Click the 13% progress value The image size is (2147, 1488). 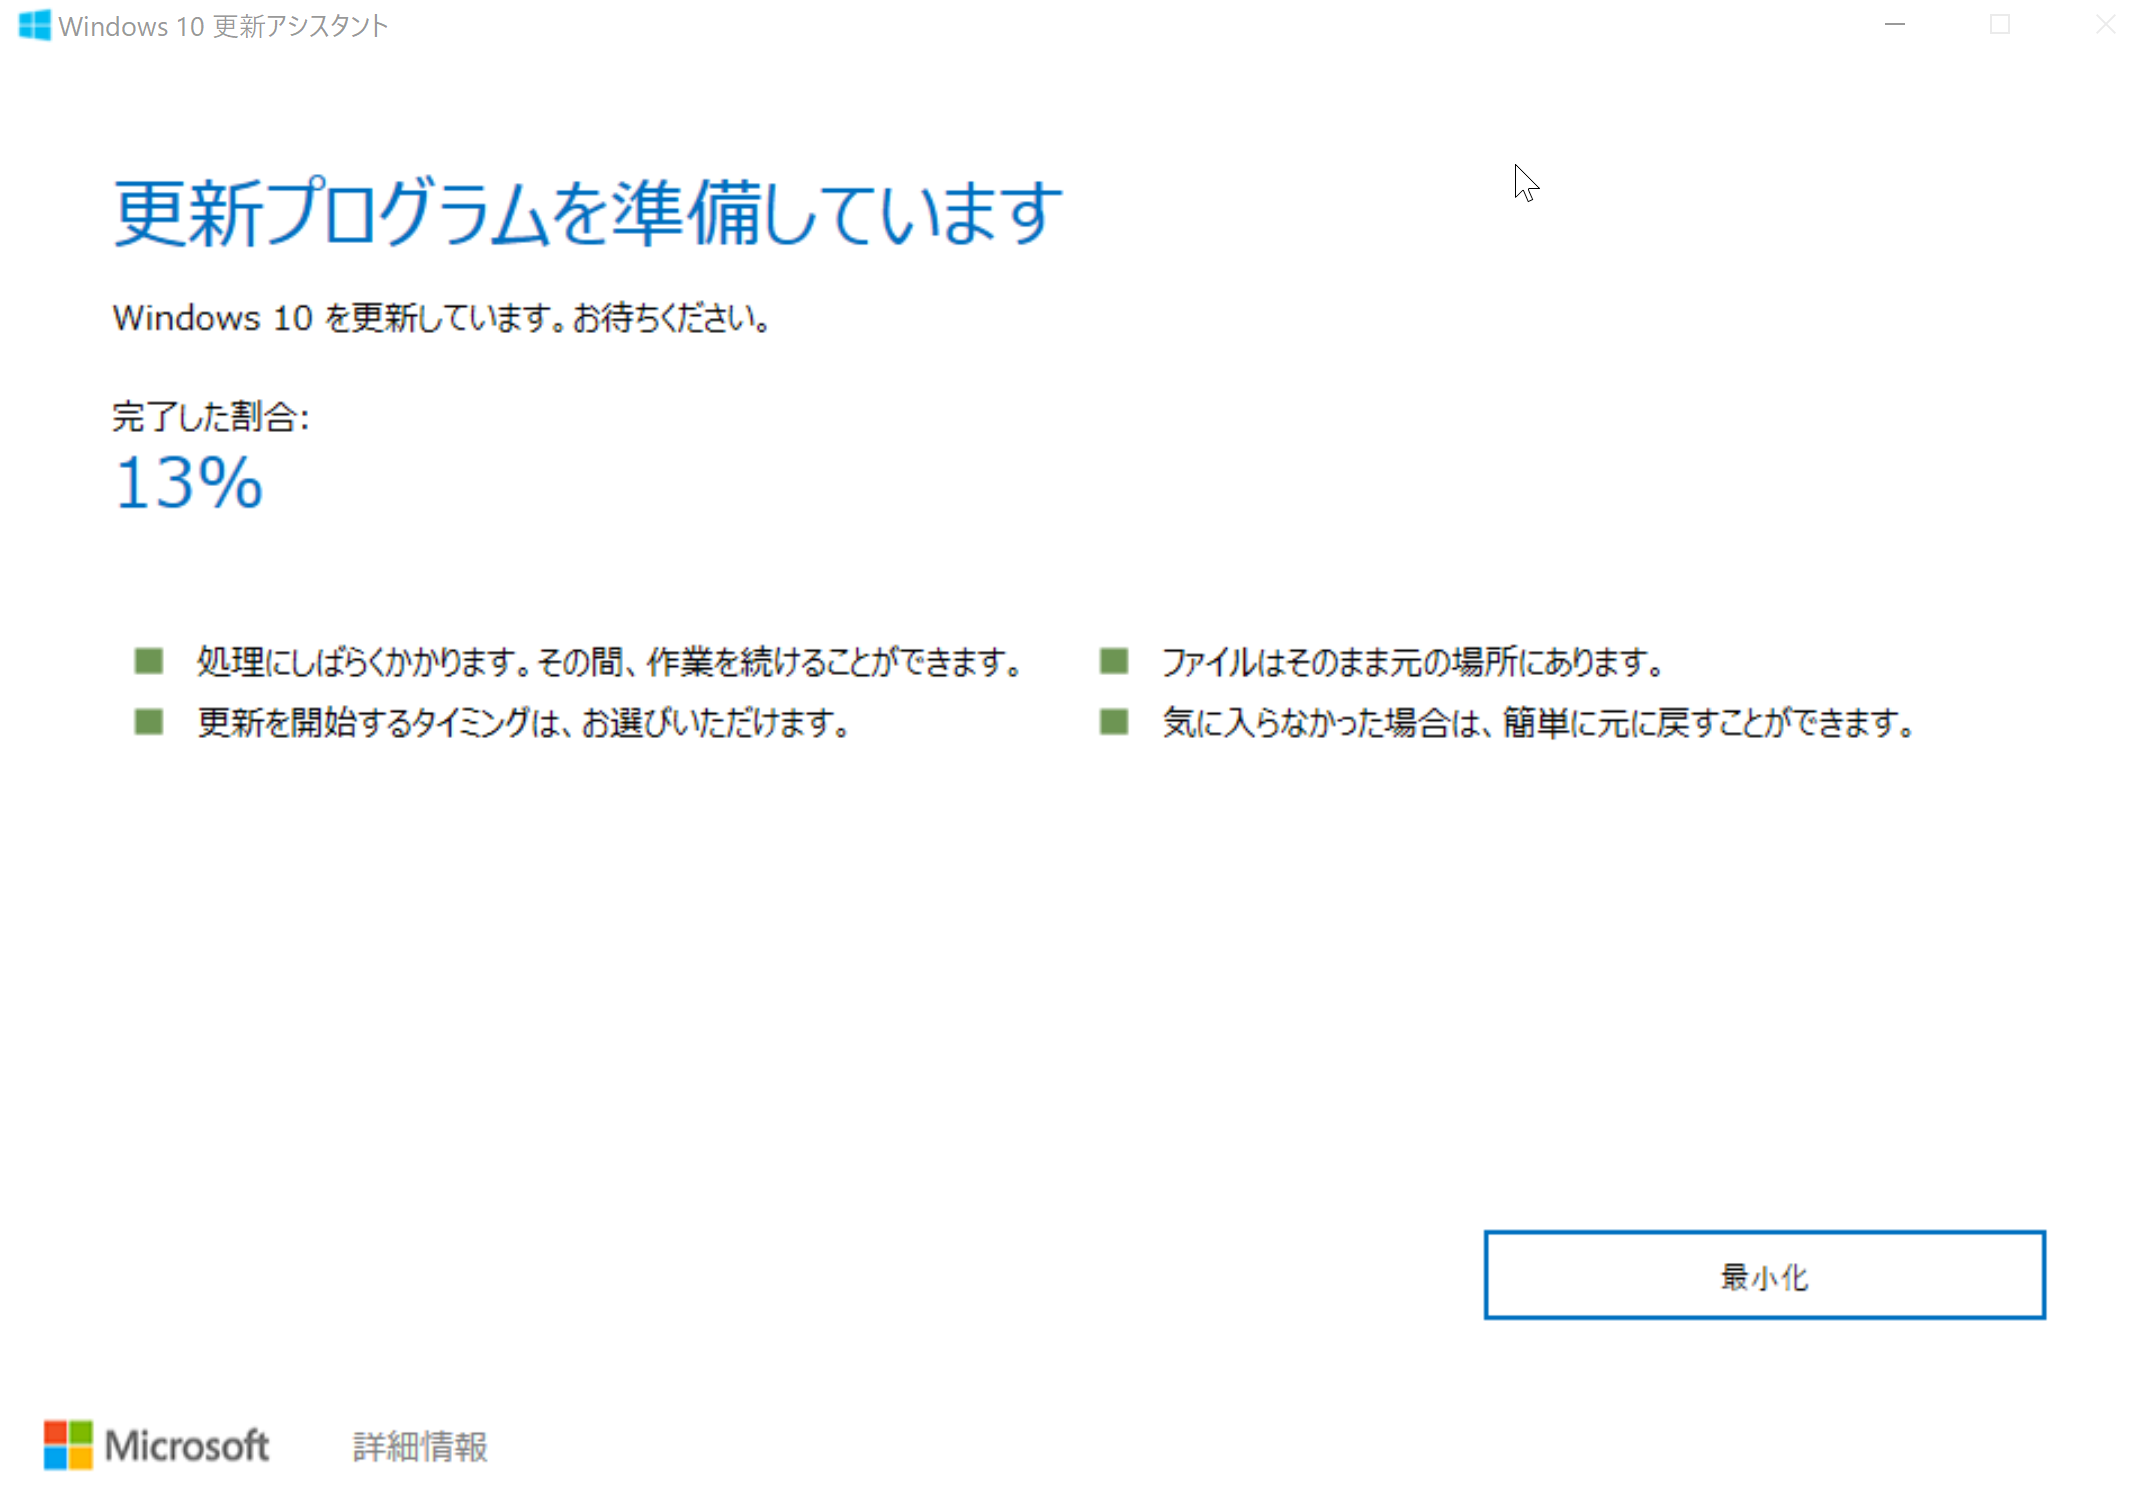coord(188,483)
